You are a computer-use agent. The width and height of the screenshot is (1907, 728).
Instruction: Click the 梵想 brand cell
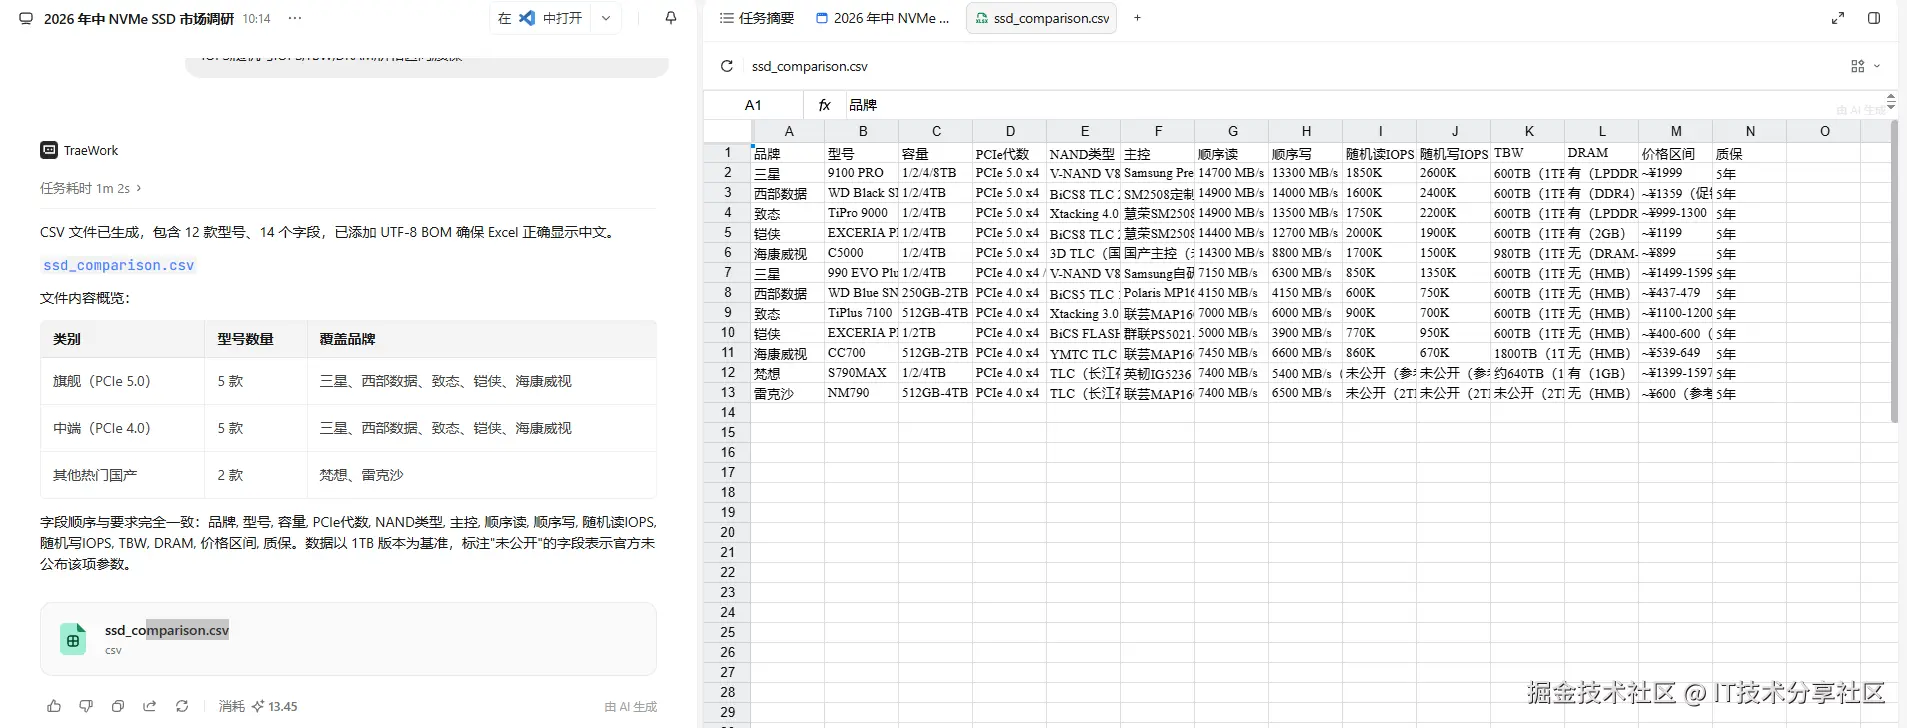coord(788,373)
